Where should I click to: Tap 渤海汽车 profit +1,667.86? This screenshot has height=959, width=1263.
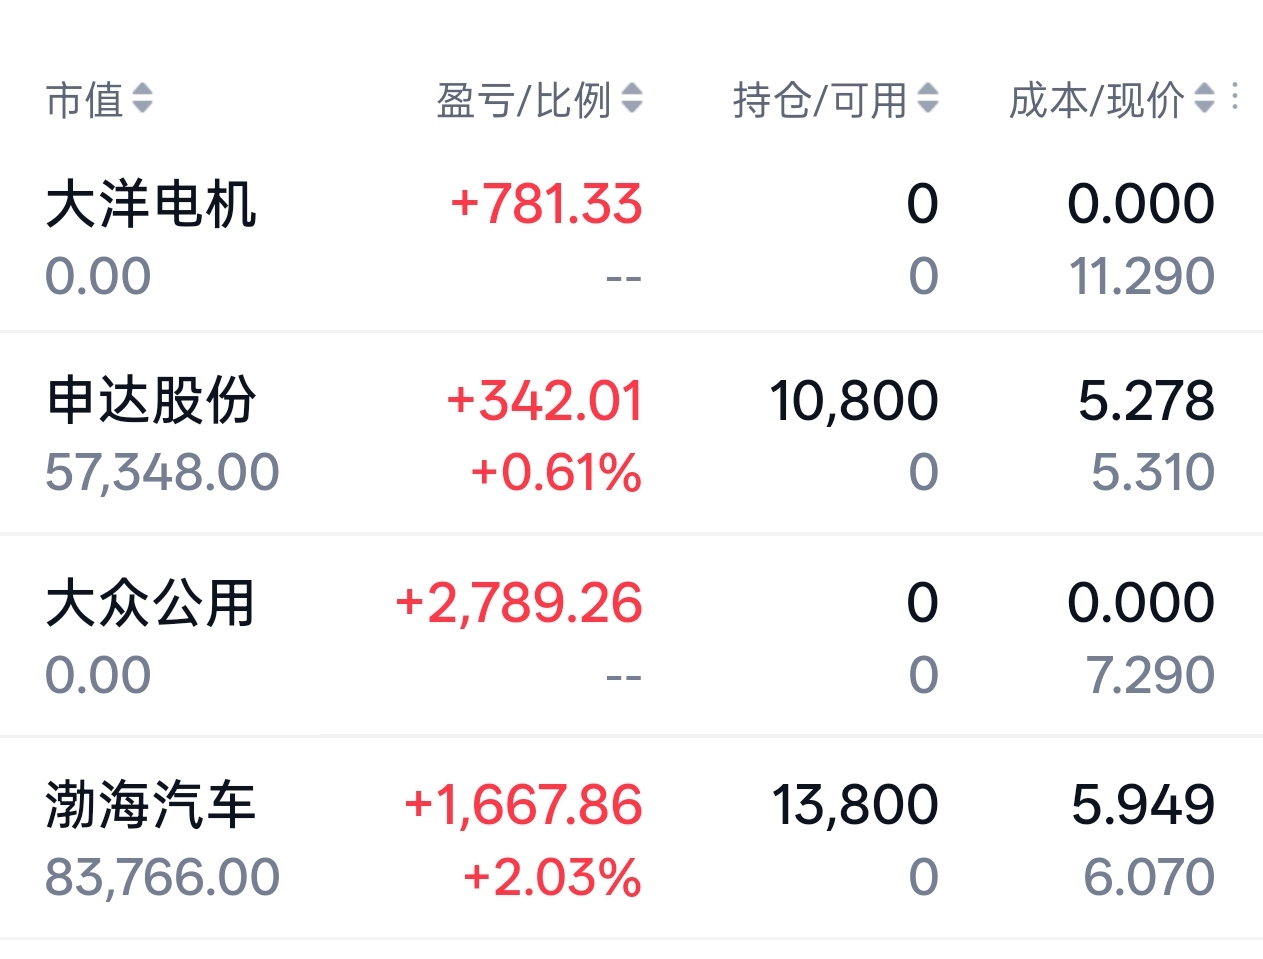[523, 805]
